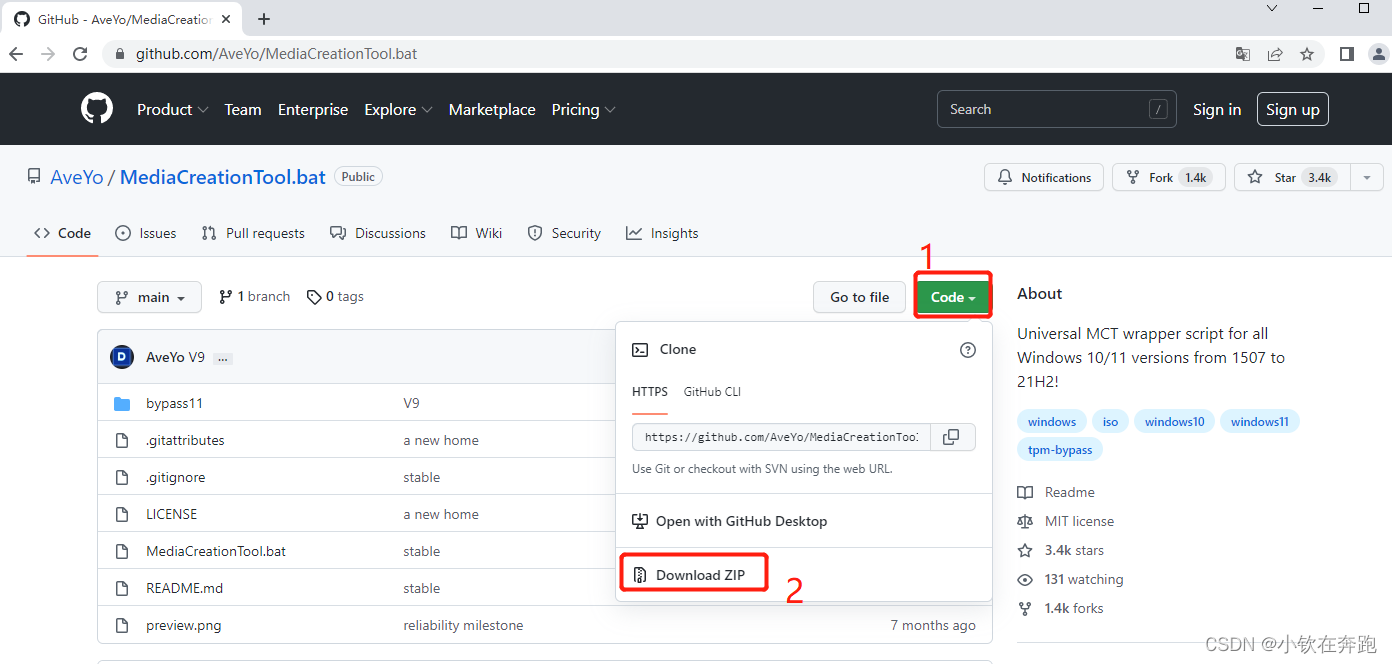The image size is (1392, 664).
Task: Open the MediaCreationTool.bat file link
Action: click(216, 551)
